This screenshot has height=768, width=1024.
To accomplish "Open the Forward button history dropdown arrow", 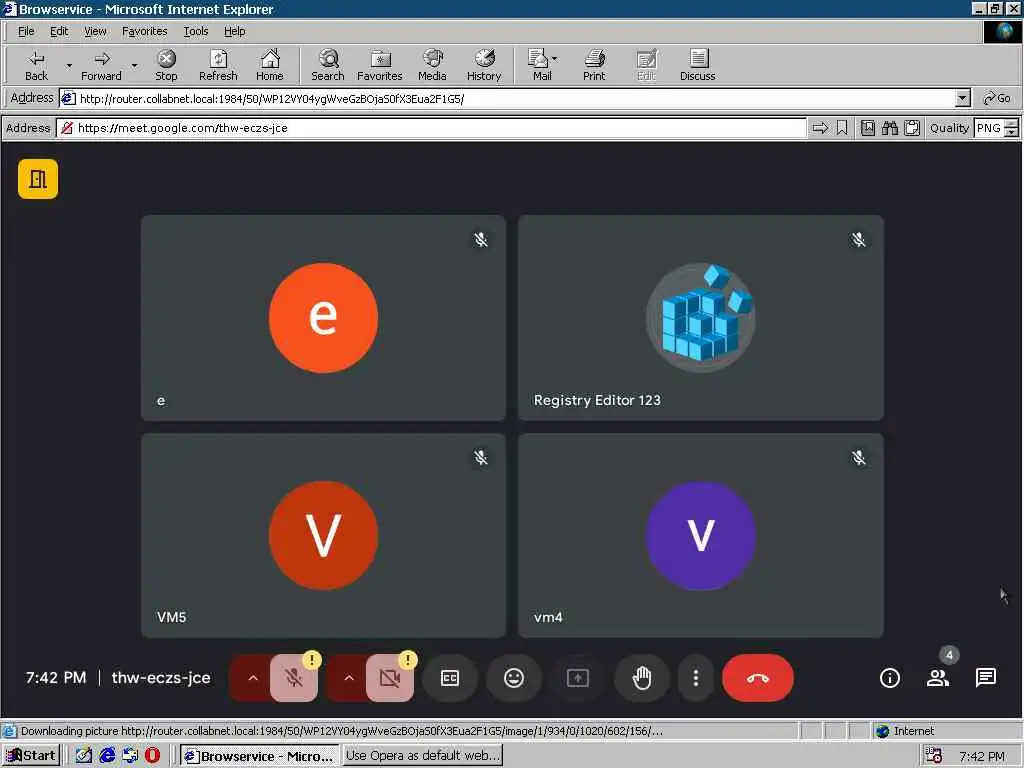I will tap(134, 65).
